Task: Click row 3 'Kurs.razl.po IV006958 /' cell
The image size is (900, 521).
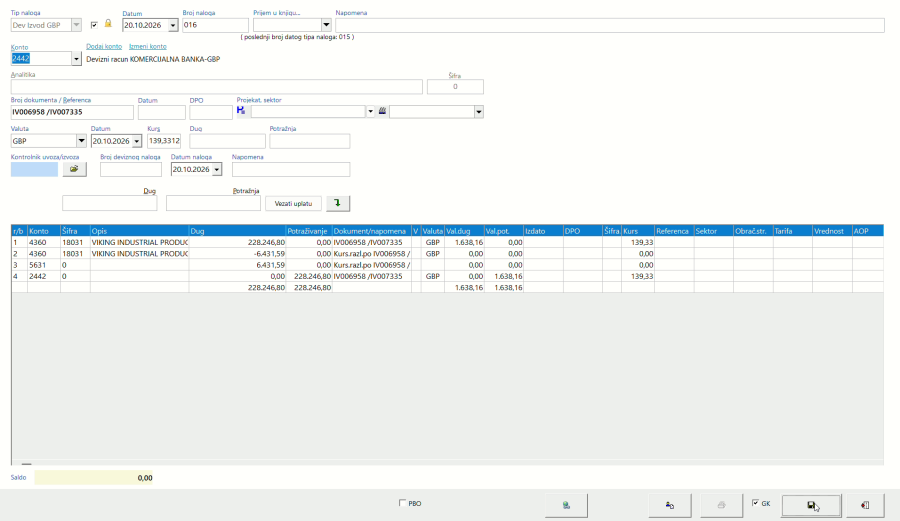Action: pyautogui.click(x=371, y=265)
